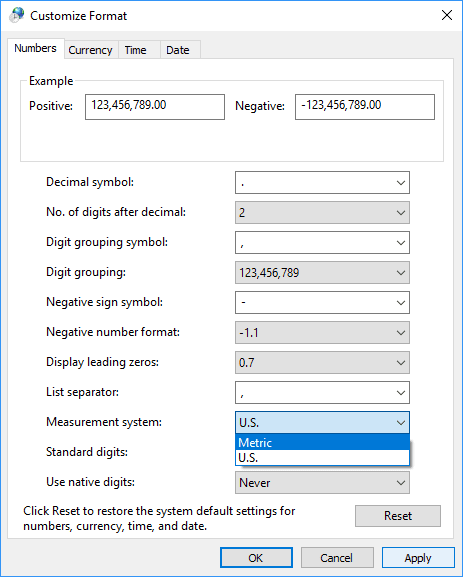Viewport: 463px width, 577px height.
Task: Switch to the Currency tab
Action: coord(91,50)
